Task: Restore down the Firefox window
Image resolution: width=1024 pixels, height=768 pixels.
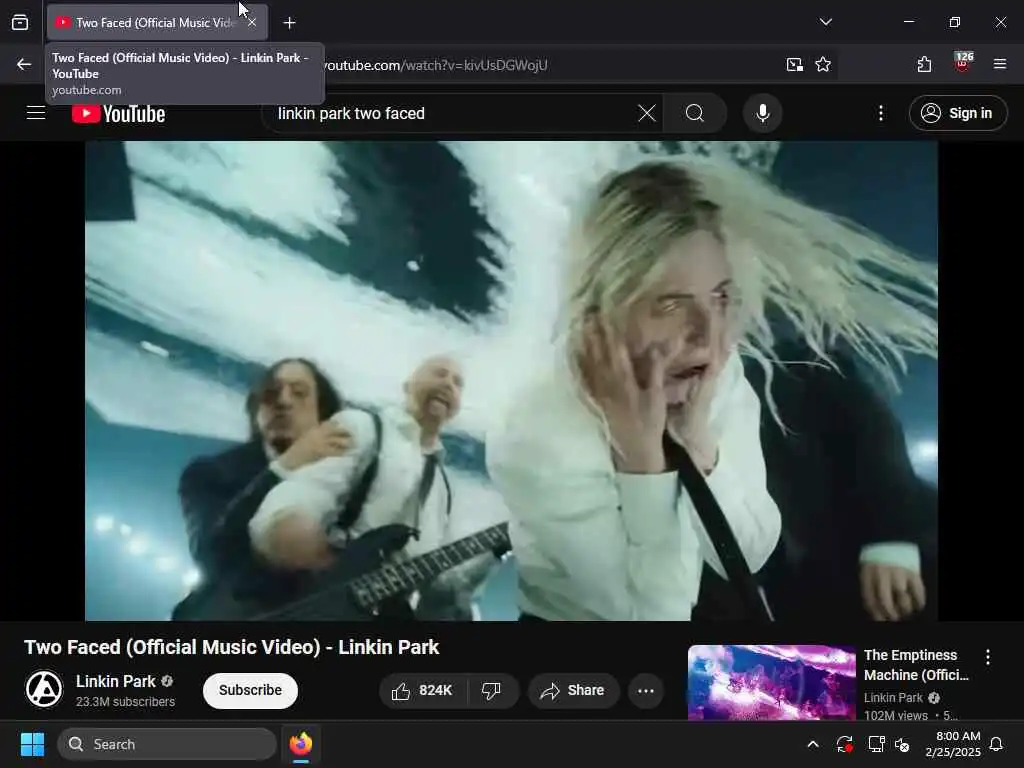Action: tap(955, 22)
